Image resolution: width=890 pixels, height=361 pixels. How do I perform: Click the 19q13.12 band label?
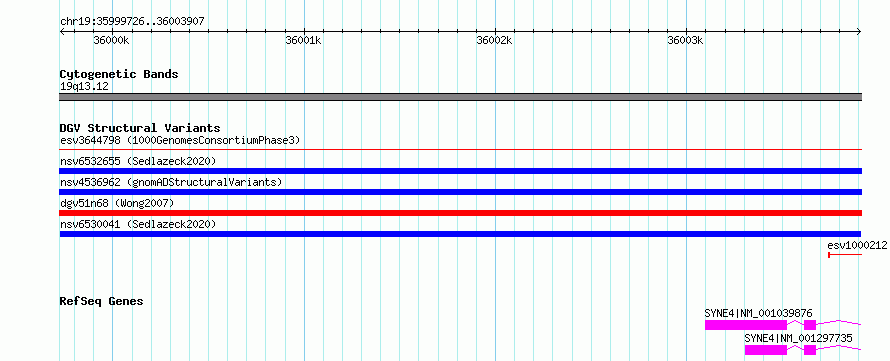tap(84, 86)
